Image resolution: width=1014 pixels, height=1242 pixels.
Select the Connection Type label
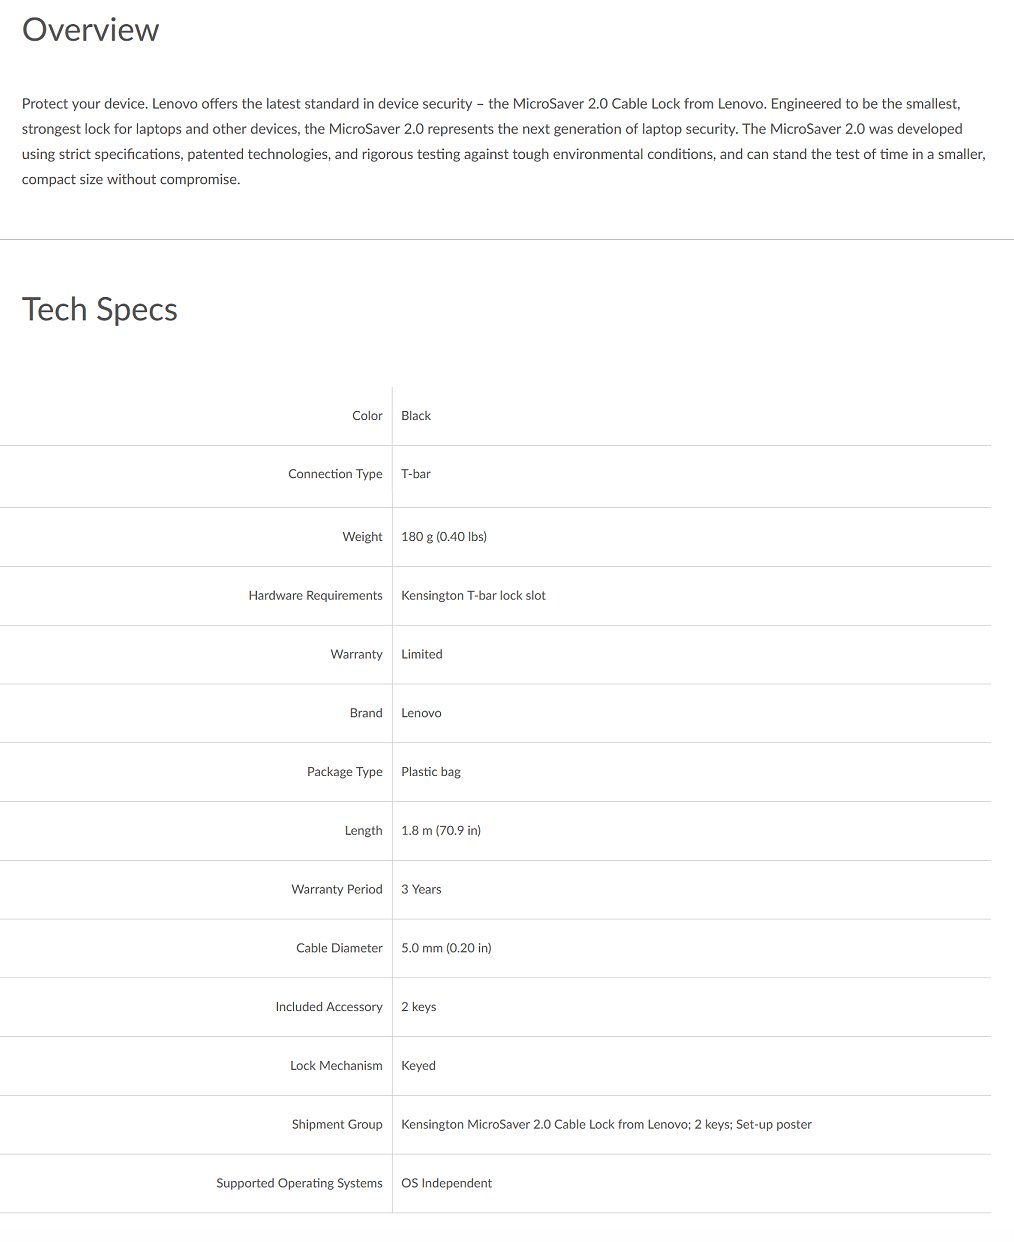[335, 474]
